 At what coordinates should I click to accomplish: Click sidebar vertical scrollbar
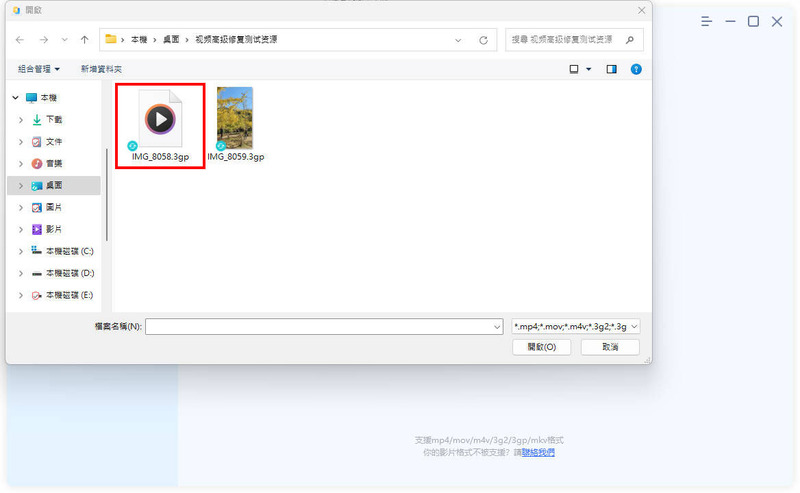[107, 194]
